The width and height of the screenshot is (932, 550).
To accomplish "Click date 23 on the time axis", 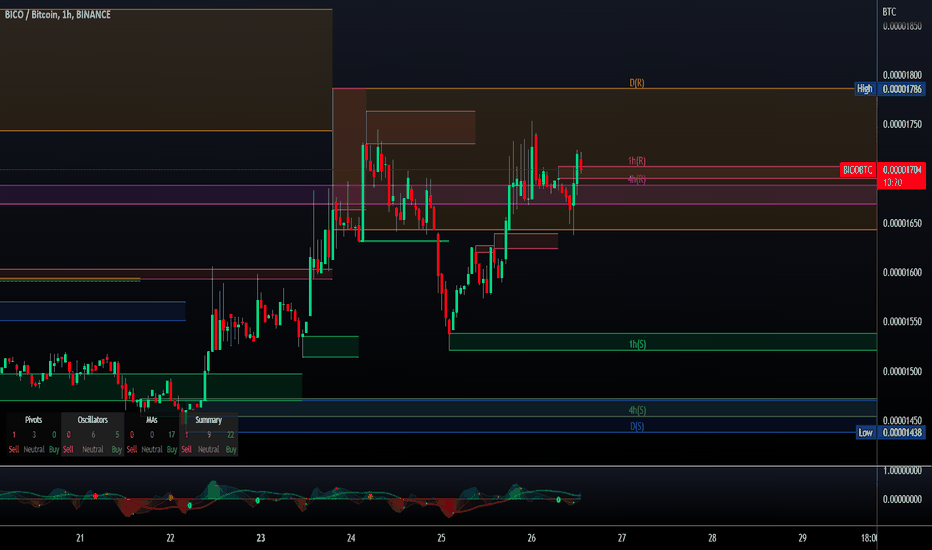I will click(260, 538).
